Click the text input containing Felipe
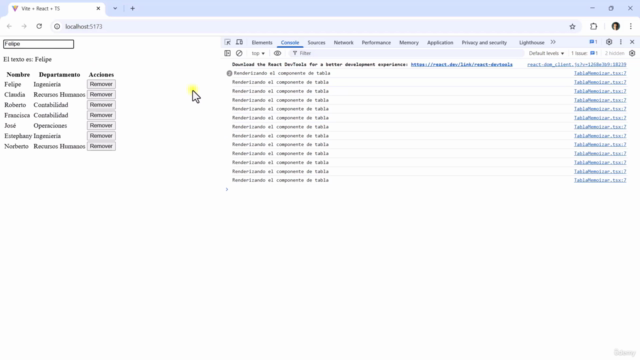640x360 pixels. point(38,44)
